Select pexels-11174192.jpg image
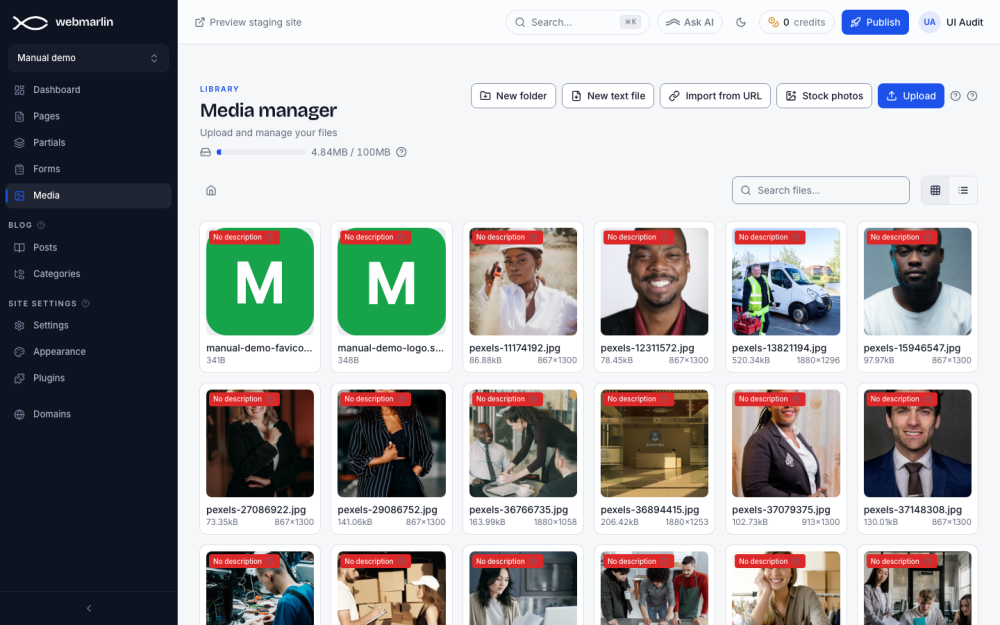Screen dimensions: 1000x625 (523, 281)
